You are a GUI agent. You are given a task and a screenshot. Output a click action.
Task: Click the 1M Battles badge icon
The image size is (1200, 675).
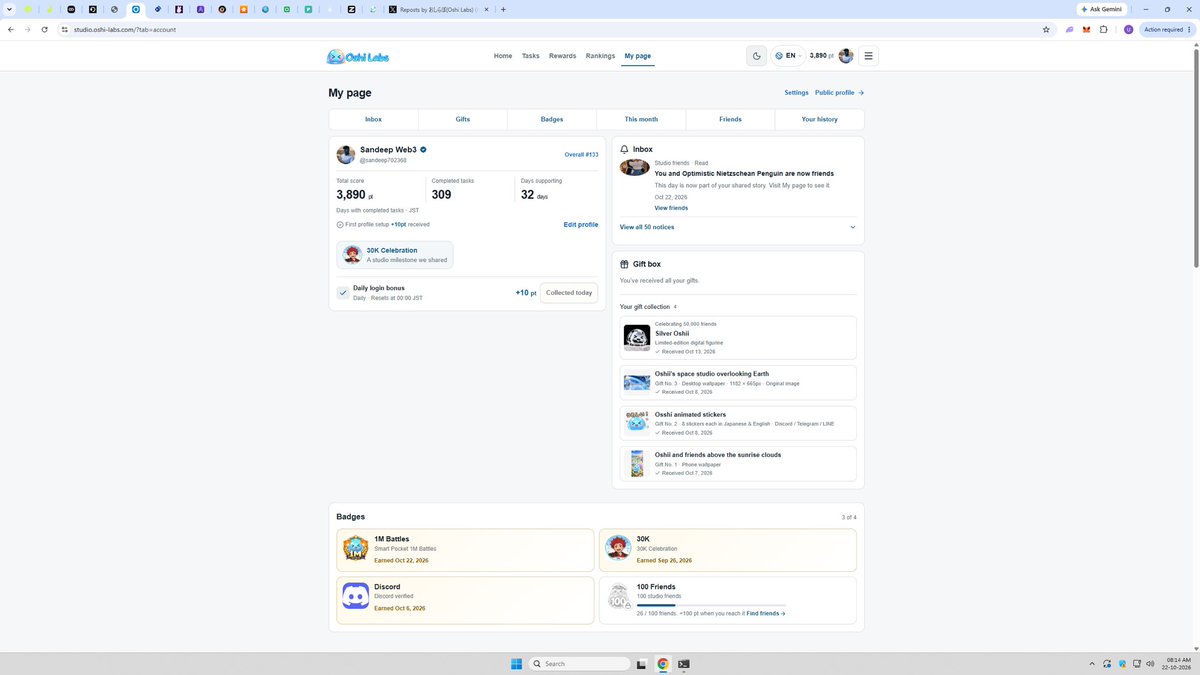pyautogui.click(x=355, y=548)
